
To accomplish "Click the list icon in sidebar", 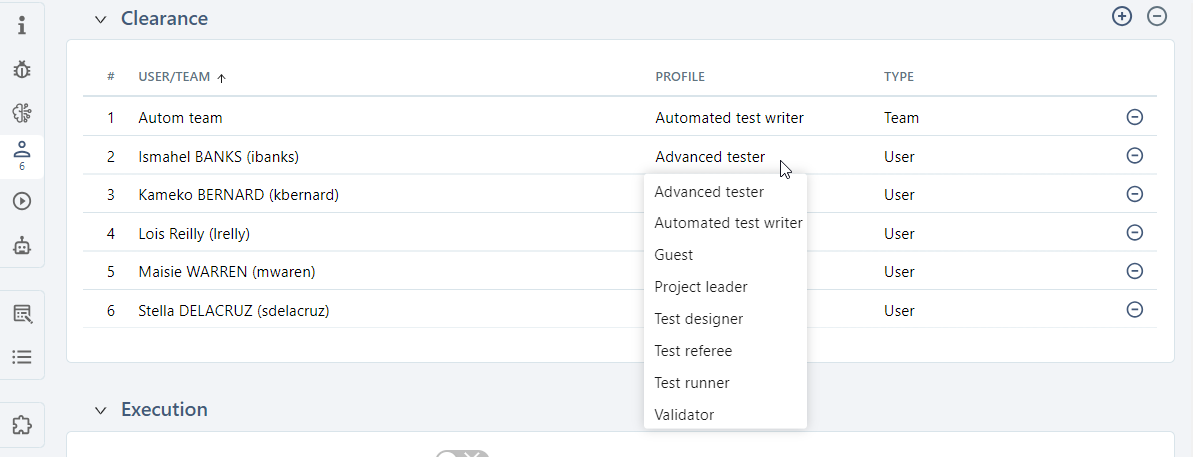I will click(22, 357).
